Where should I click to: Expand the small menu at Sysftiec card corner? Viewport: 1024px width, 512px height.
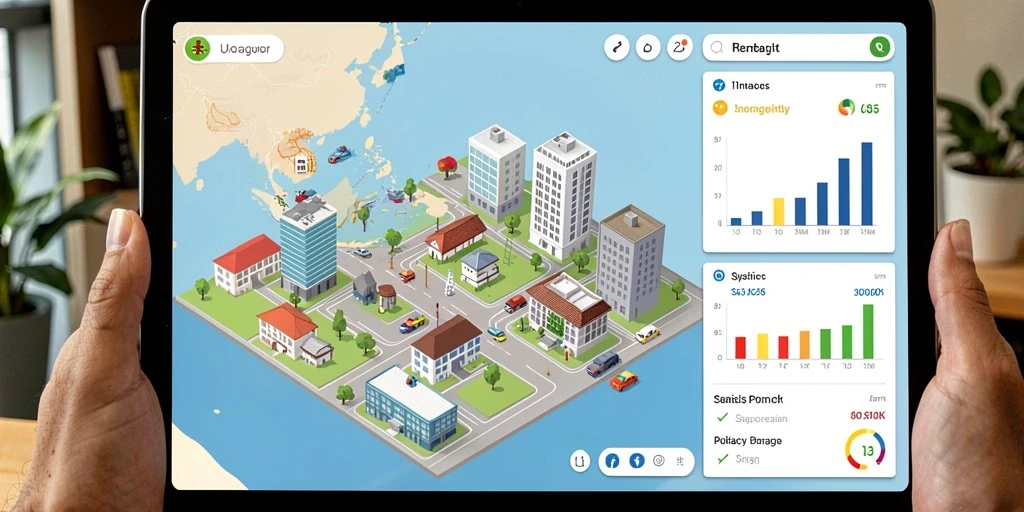pos(880,276)
